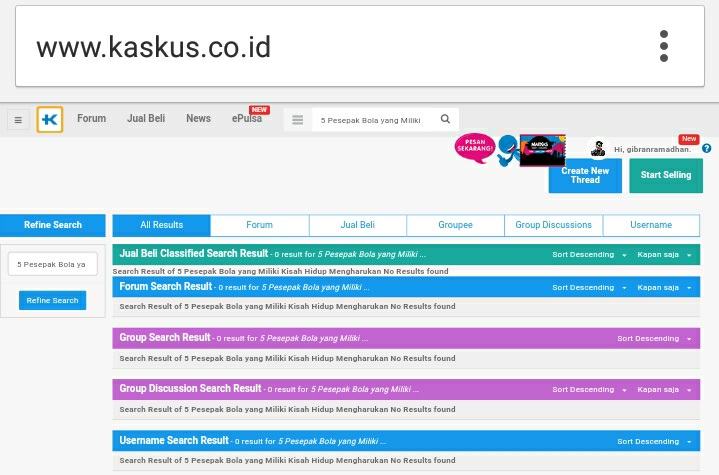Go to Kaskus home via K logo
The height and width of the screenshot is (475, 719).
[50, 120]
